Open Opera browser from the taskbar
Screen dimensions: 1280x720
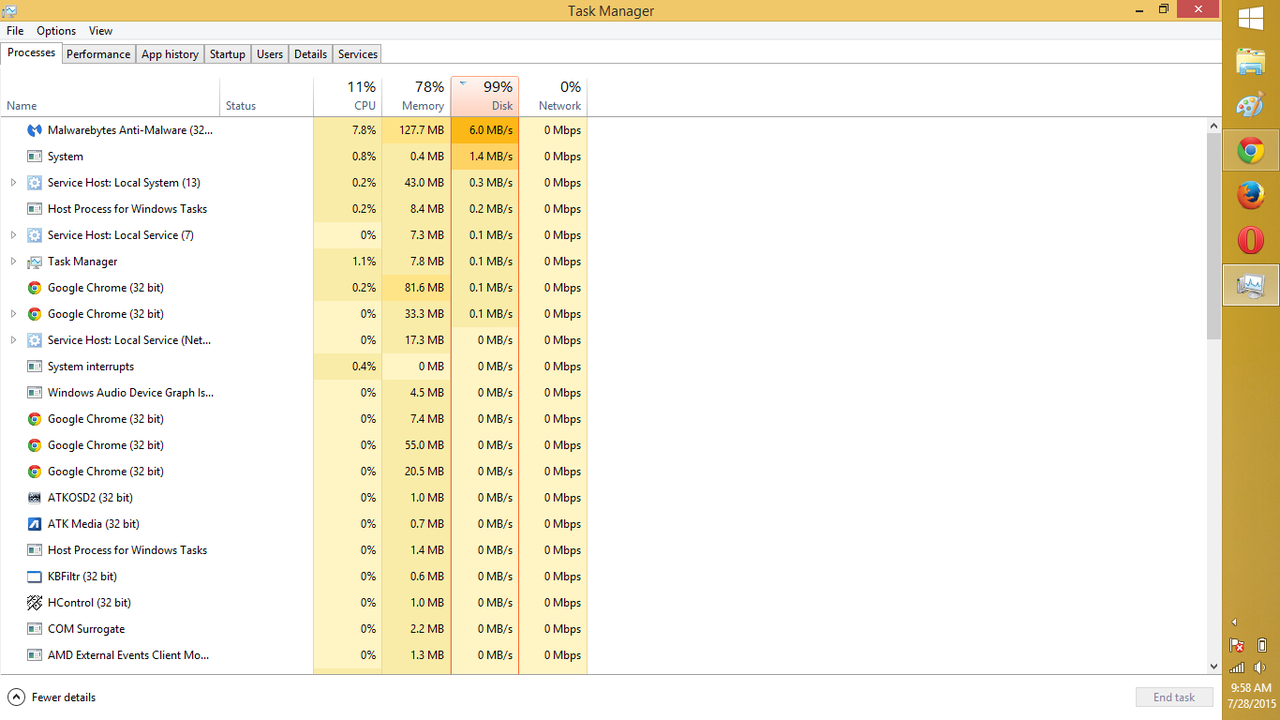[x=1251, y=240]
